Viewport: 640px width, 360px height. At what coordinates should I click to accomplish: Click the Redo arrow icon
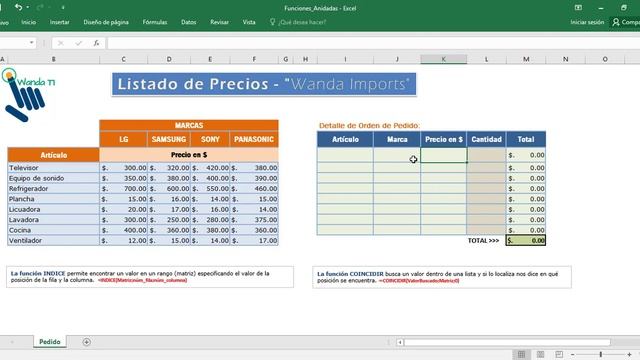40,7
